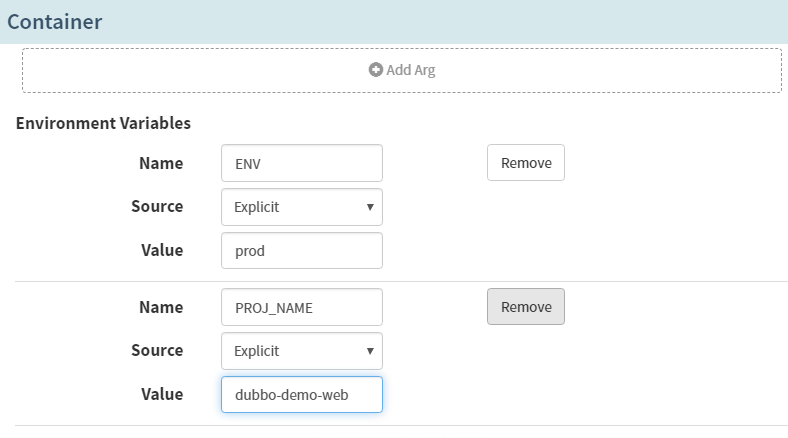Focus the Name field containing ENV
Screen dimensions: 788x438
click(x=301, y=163)
